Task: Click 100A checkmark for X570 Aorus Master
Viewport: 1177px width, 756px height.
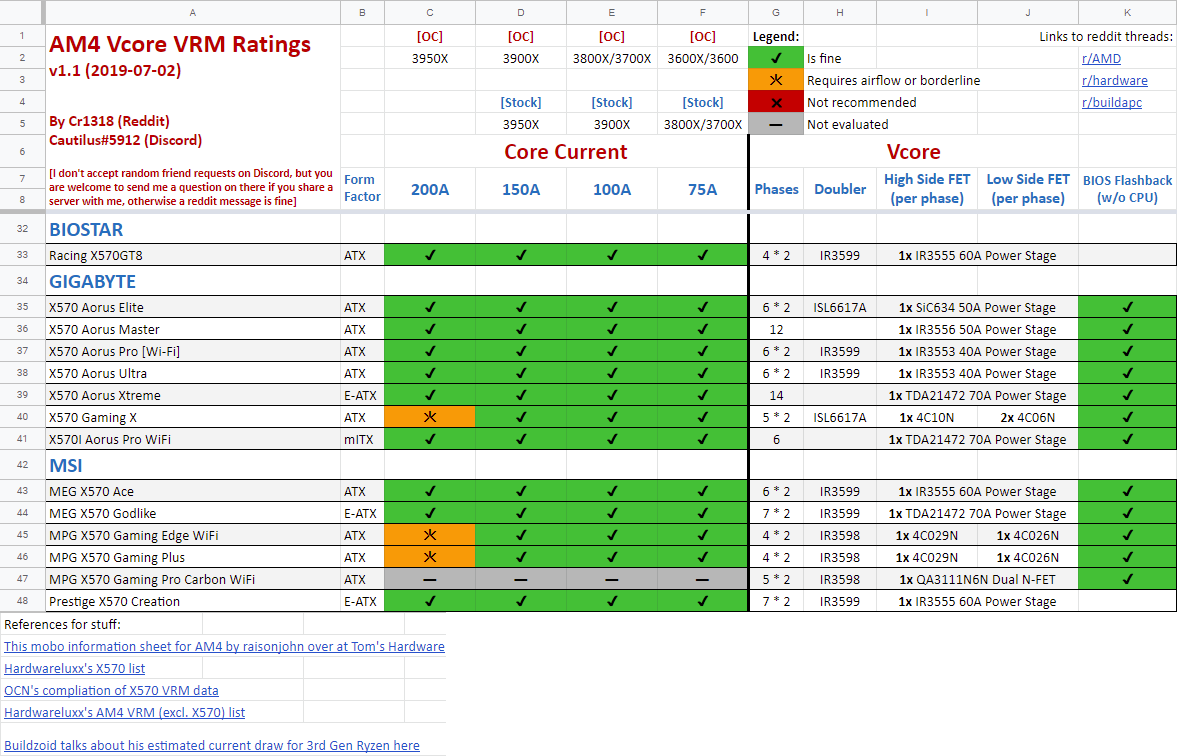Action: (612, 329)
